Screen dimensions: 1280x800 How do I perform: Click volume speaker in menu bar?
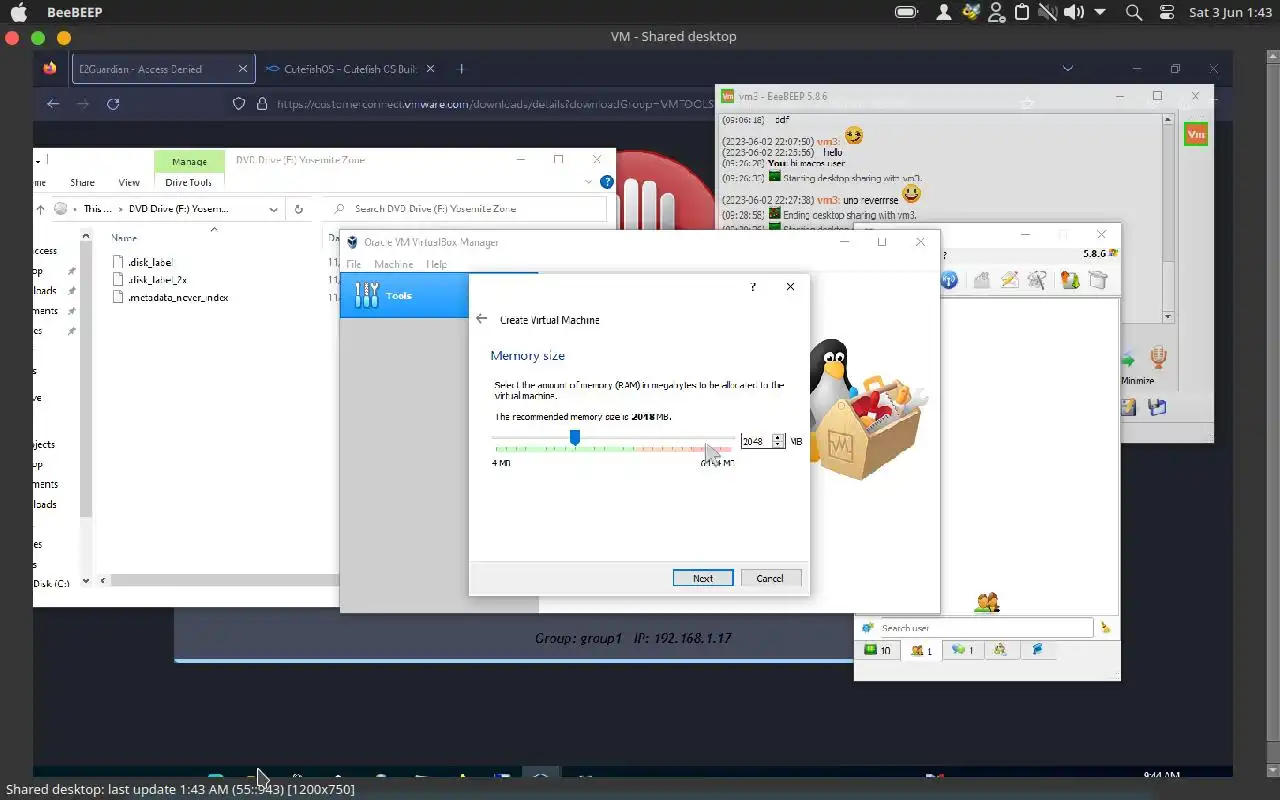coord(1073,12)
